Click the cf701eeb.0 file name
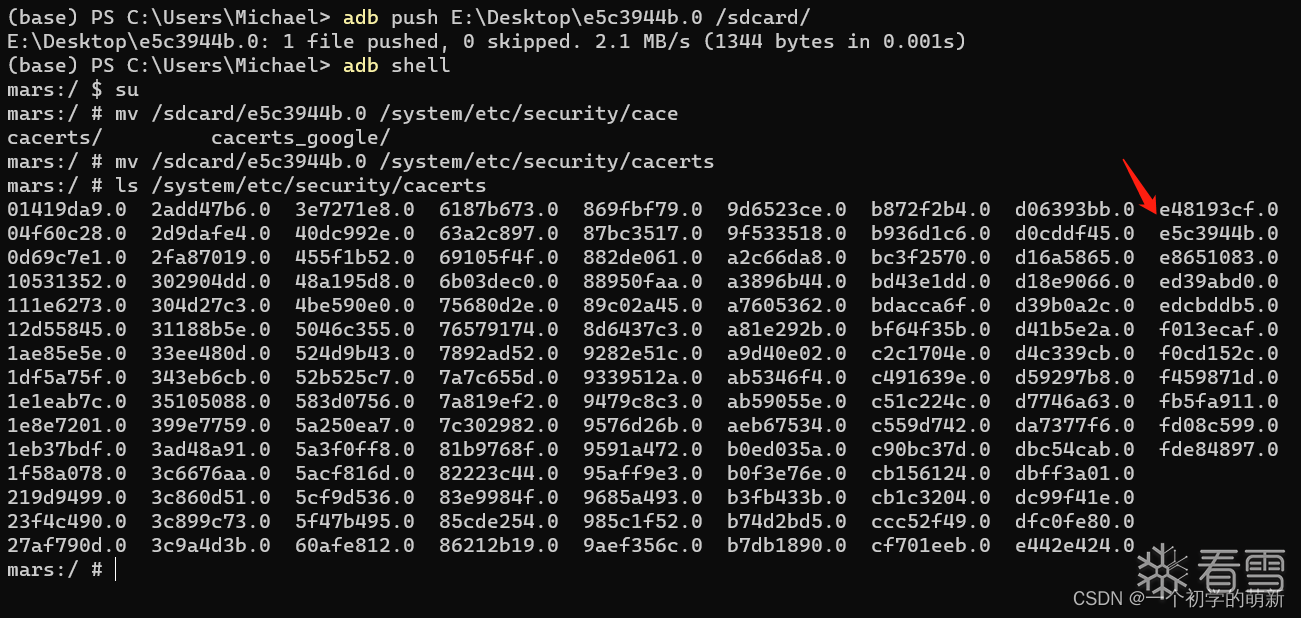Viewport: 1301px width, 618px height. tap(930, 546)
